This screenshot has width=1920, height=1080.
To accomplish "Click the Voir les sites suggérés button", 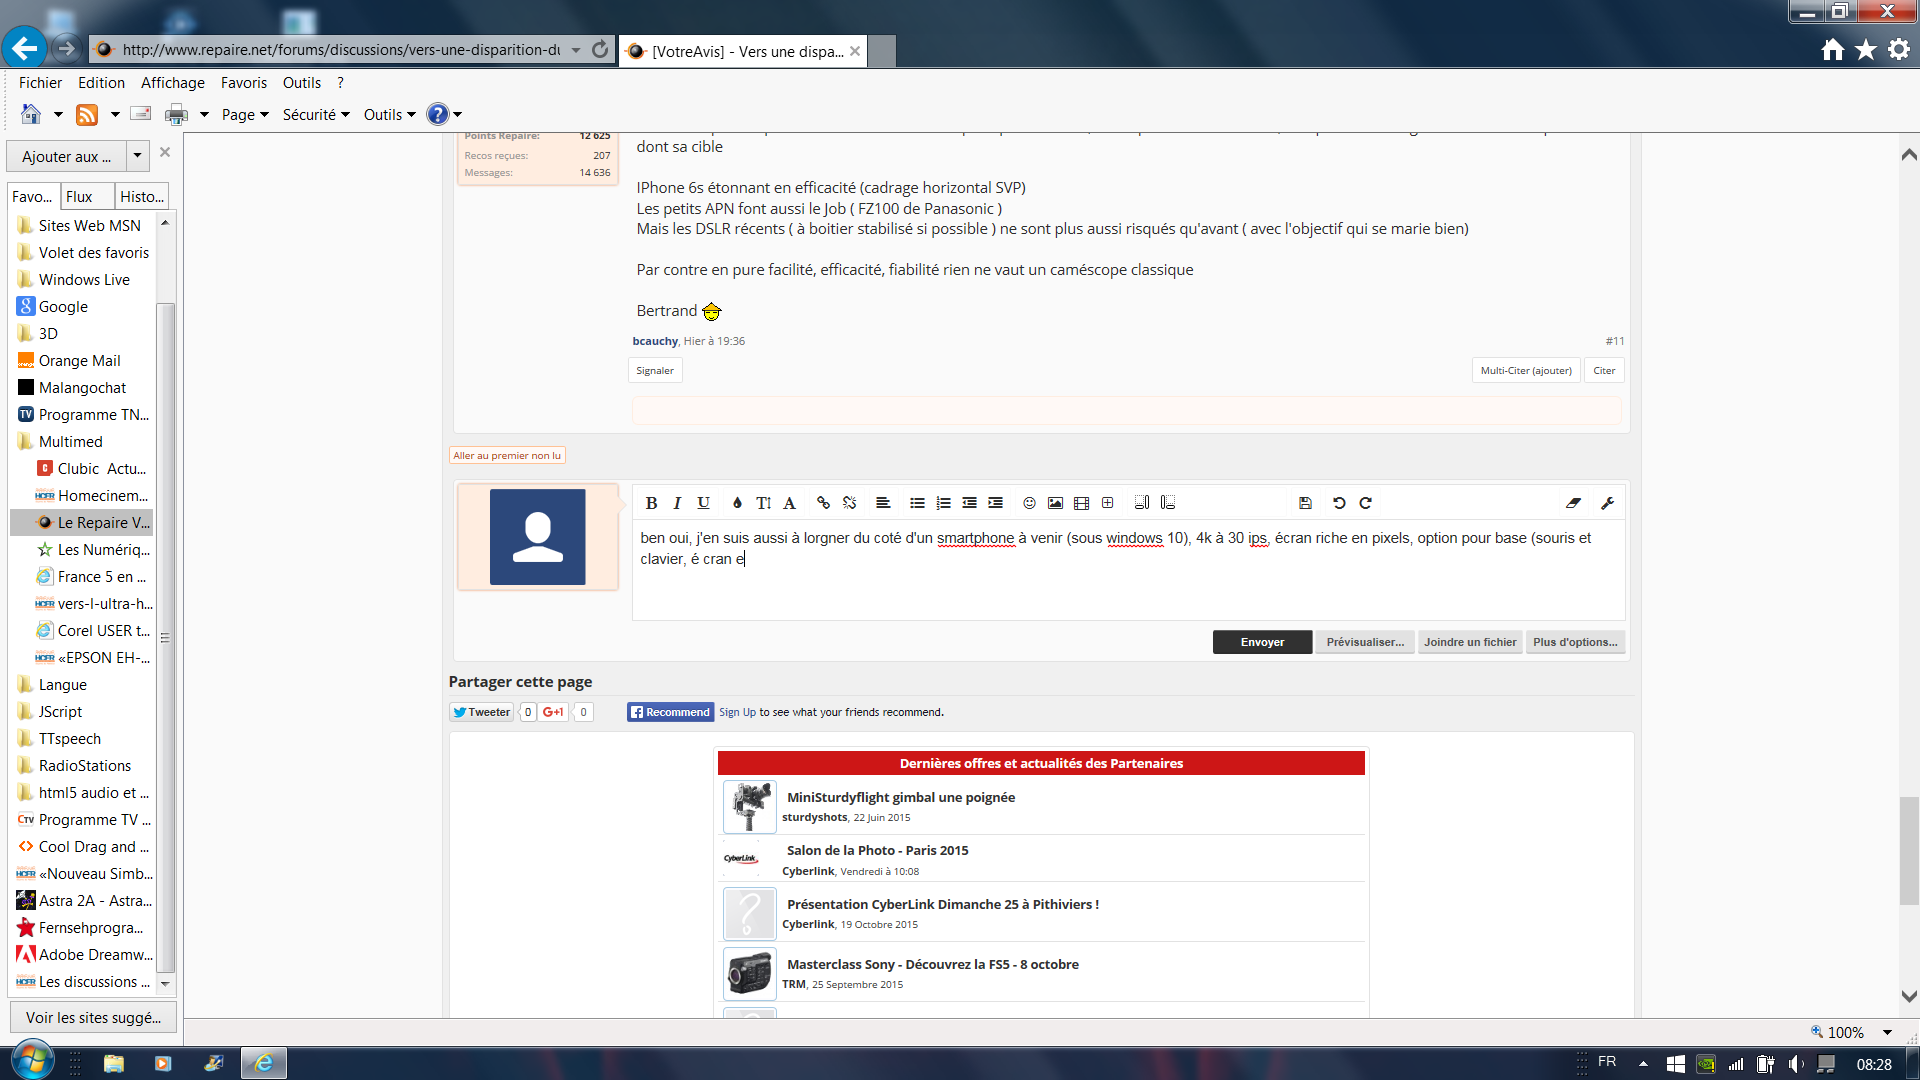I will click(x=93, y=1017).
